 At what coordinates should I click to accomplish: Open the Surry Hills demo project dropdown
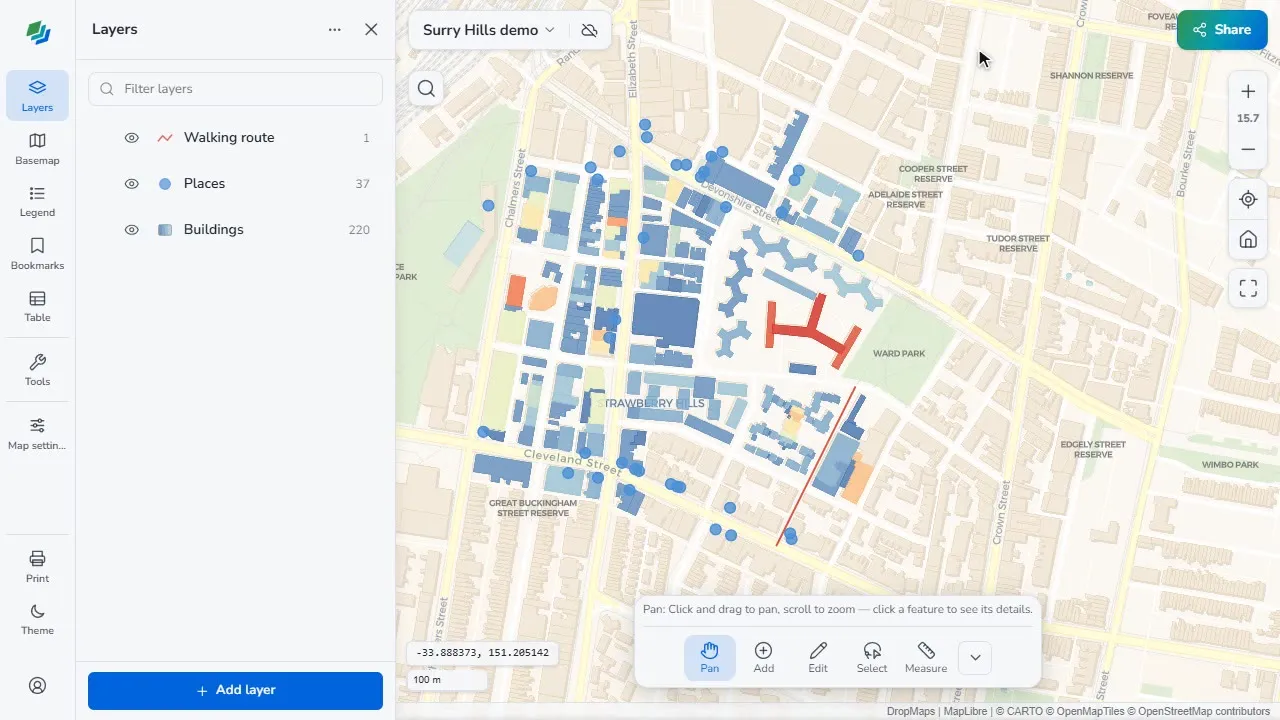488,30
